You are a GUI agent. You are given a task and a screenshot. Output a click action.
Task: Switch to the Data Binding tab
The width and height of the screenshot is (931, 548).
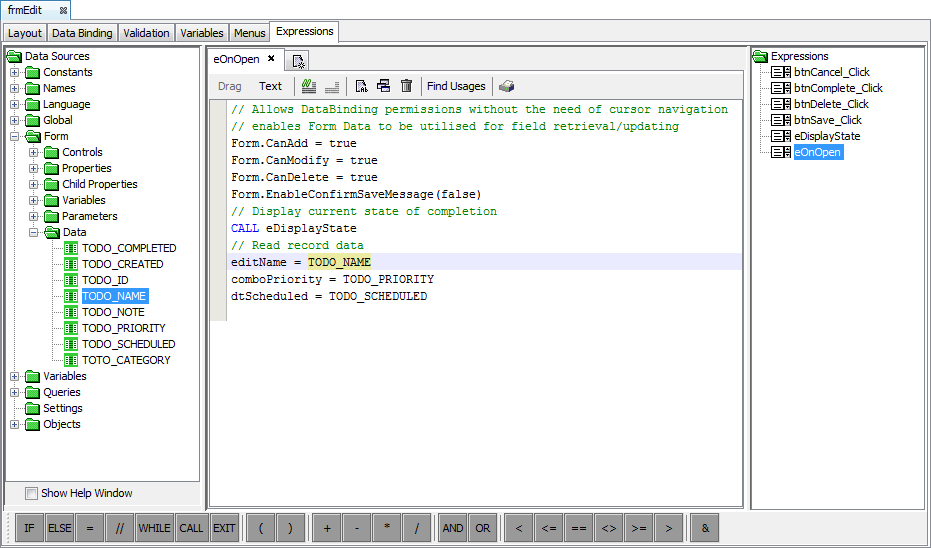pyautogui.click(x=82, y=33)
